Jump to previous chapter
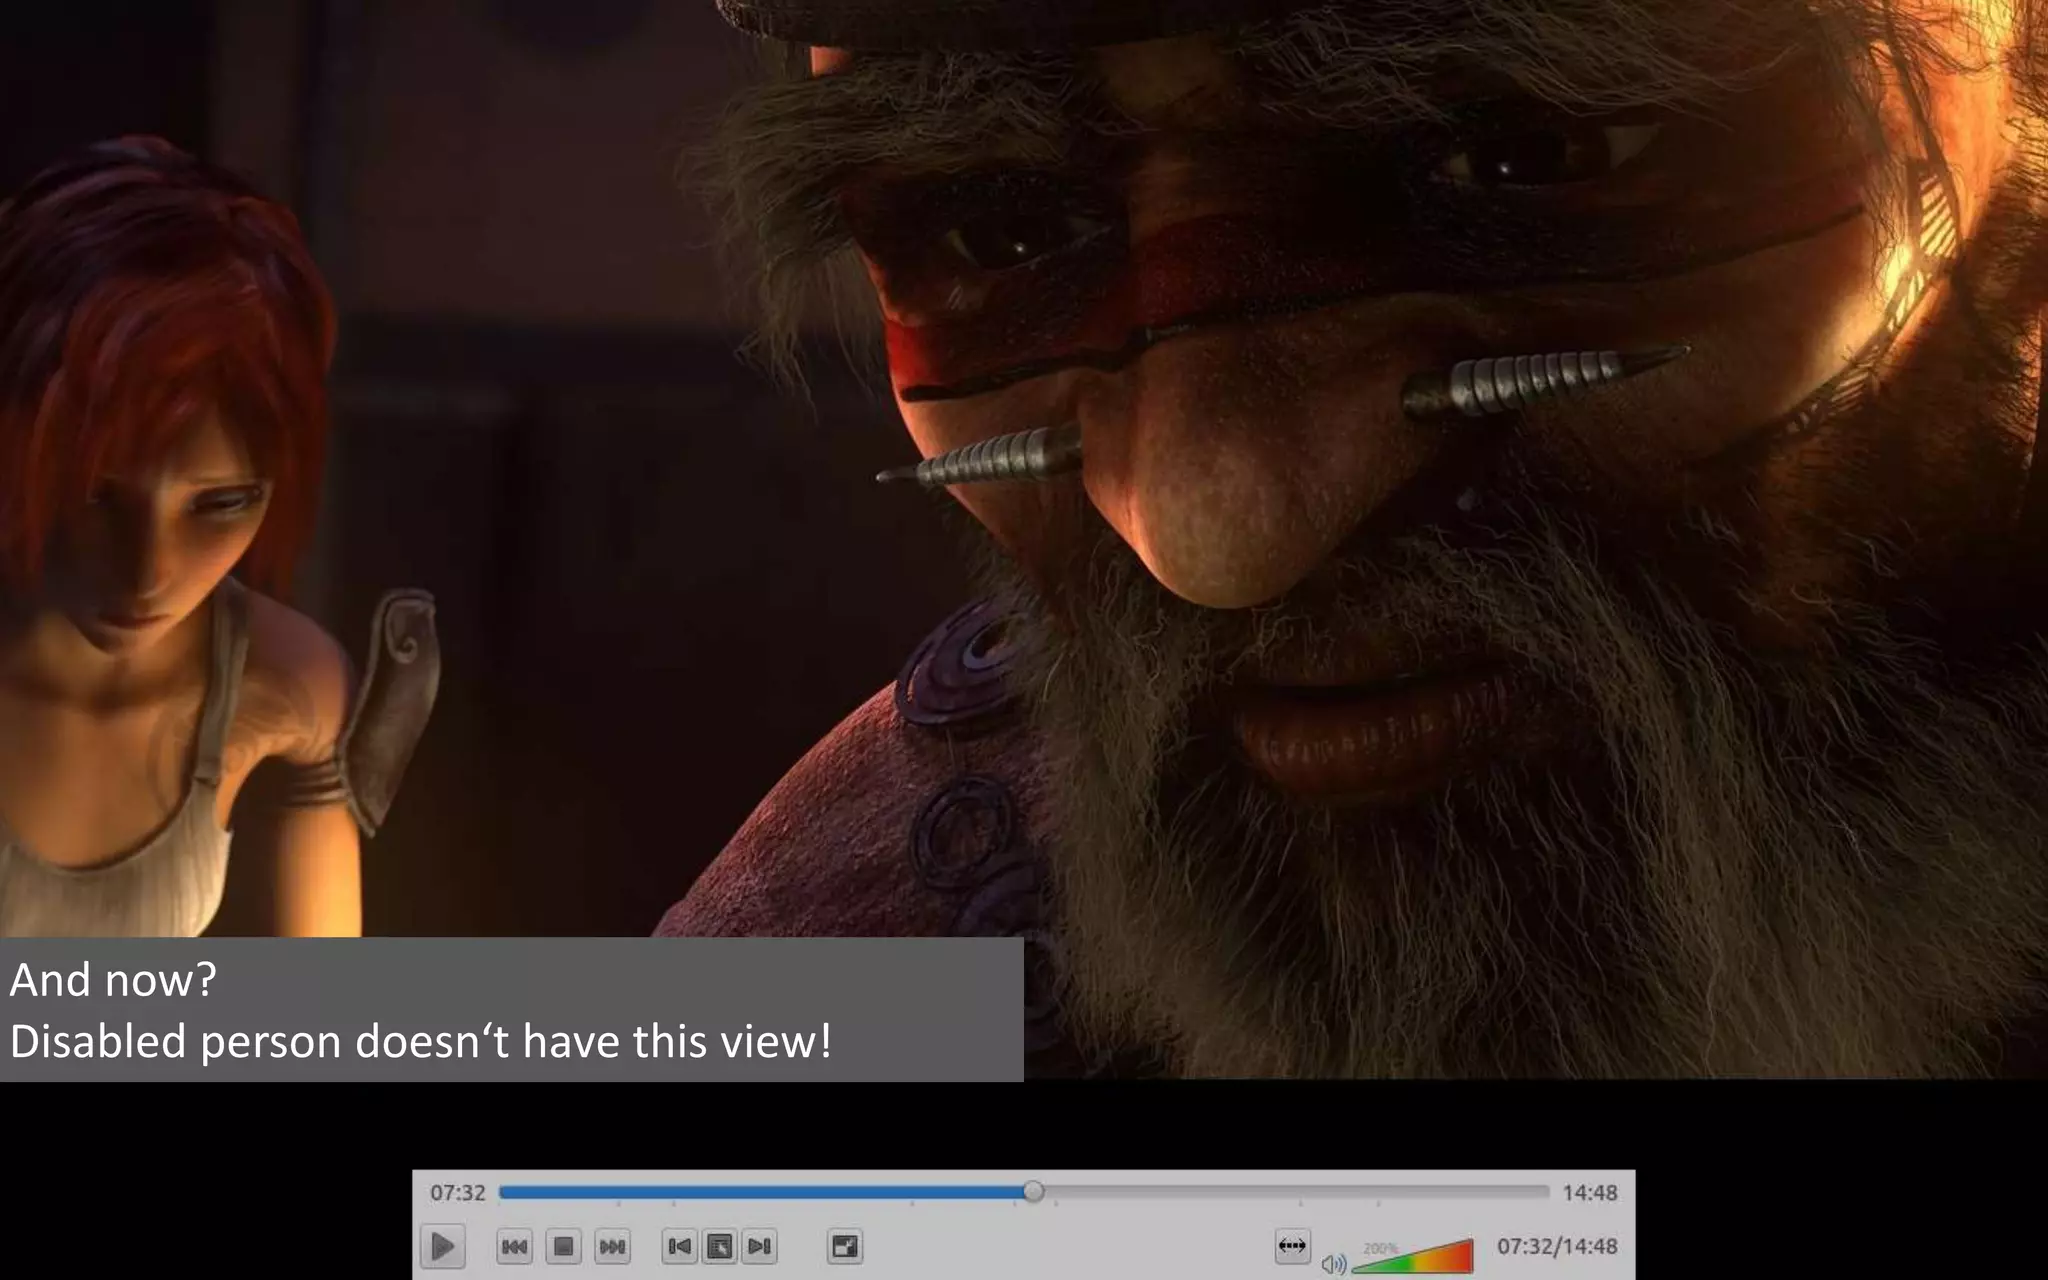The width and height of the screenshot is (2048, 1280). [x=679, y=1246]
